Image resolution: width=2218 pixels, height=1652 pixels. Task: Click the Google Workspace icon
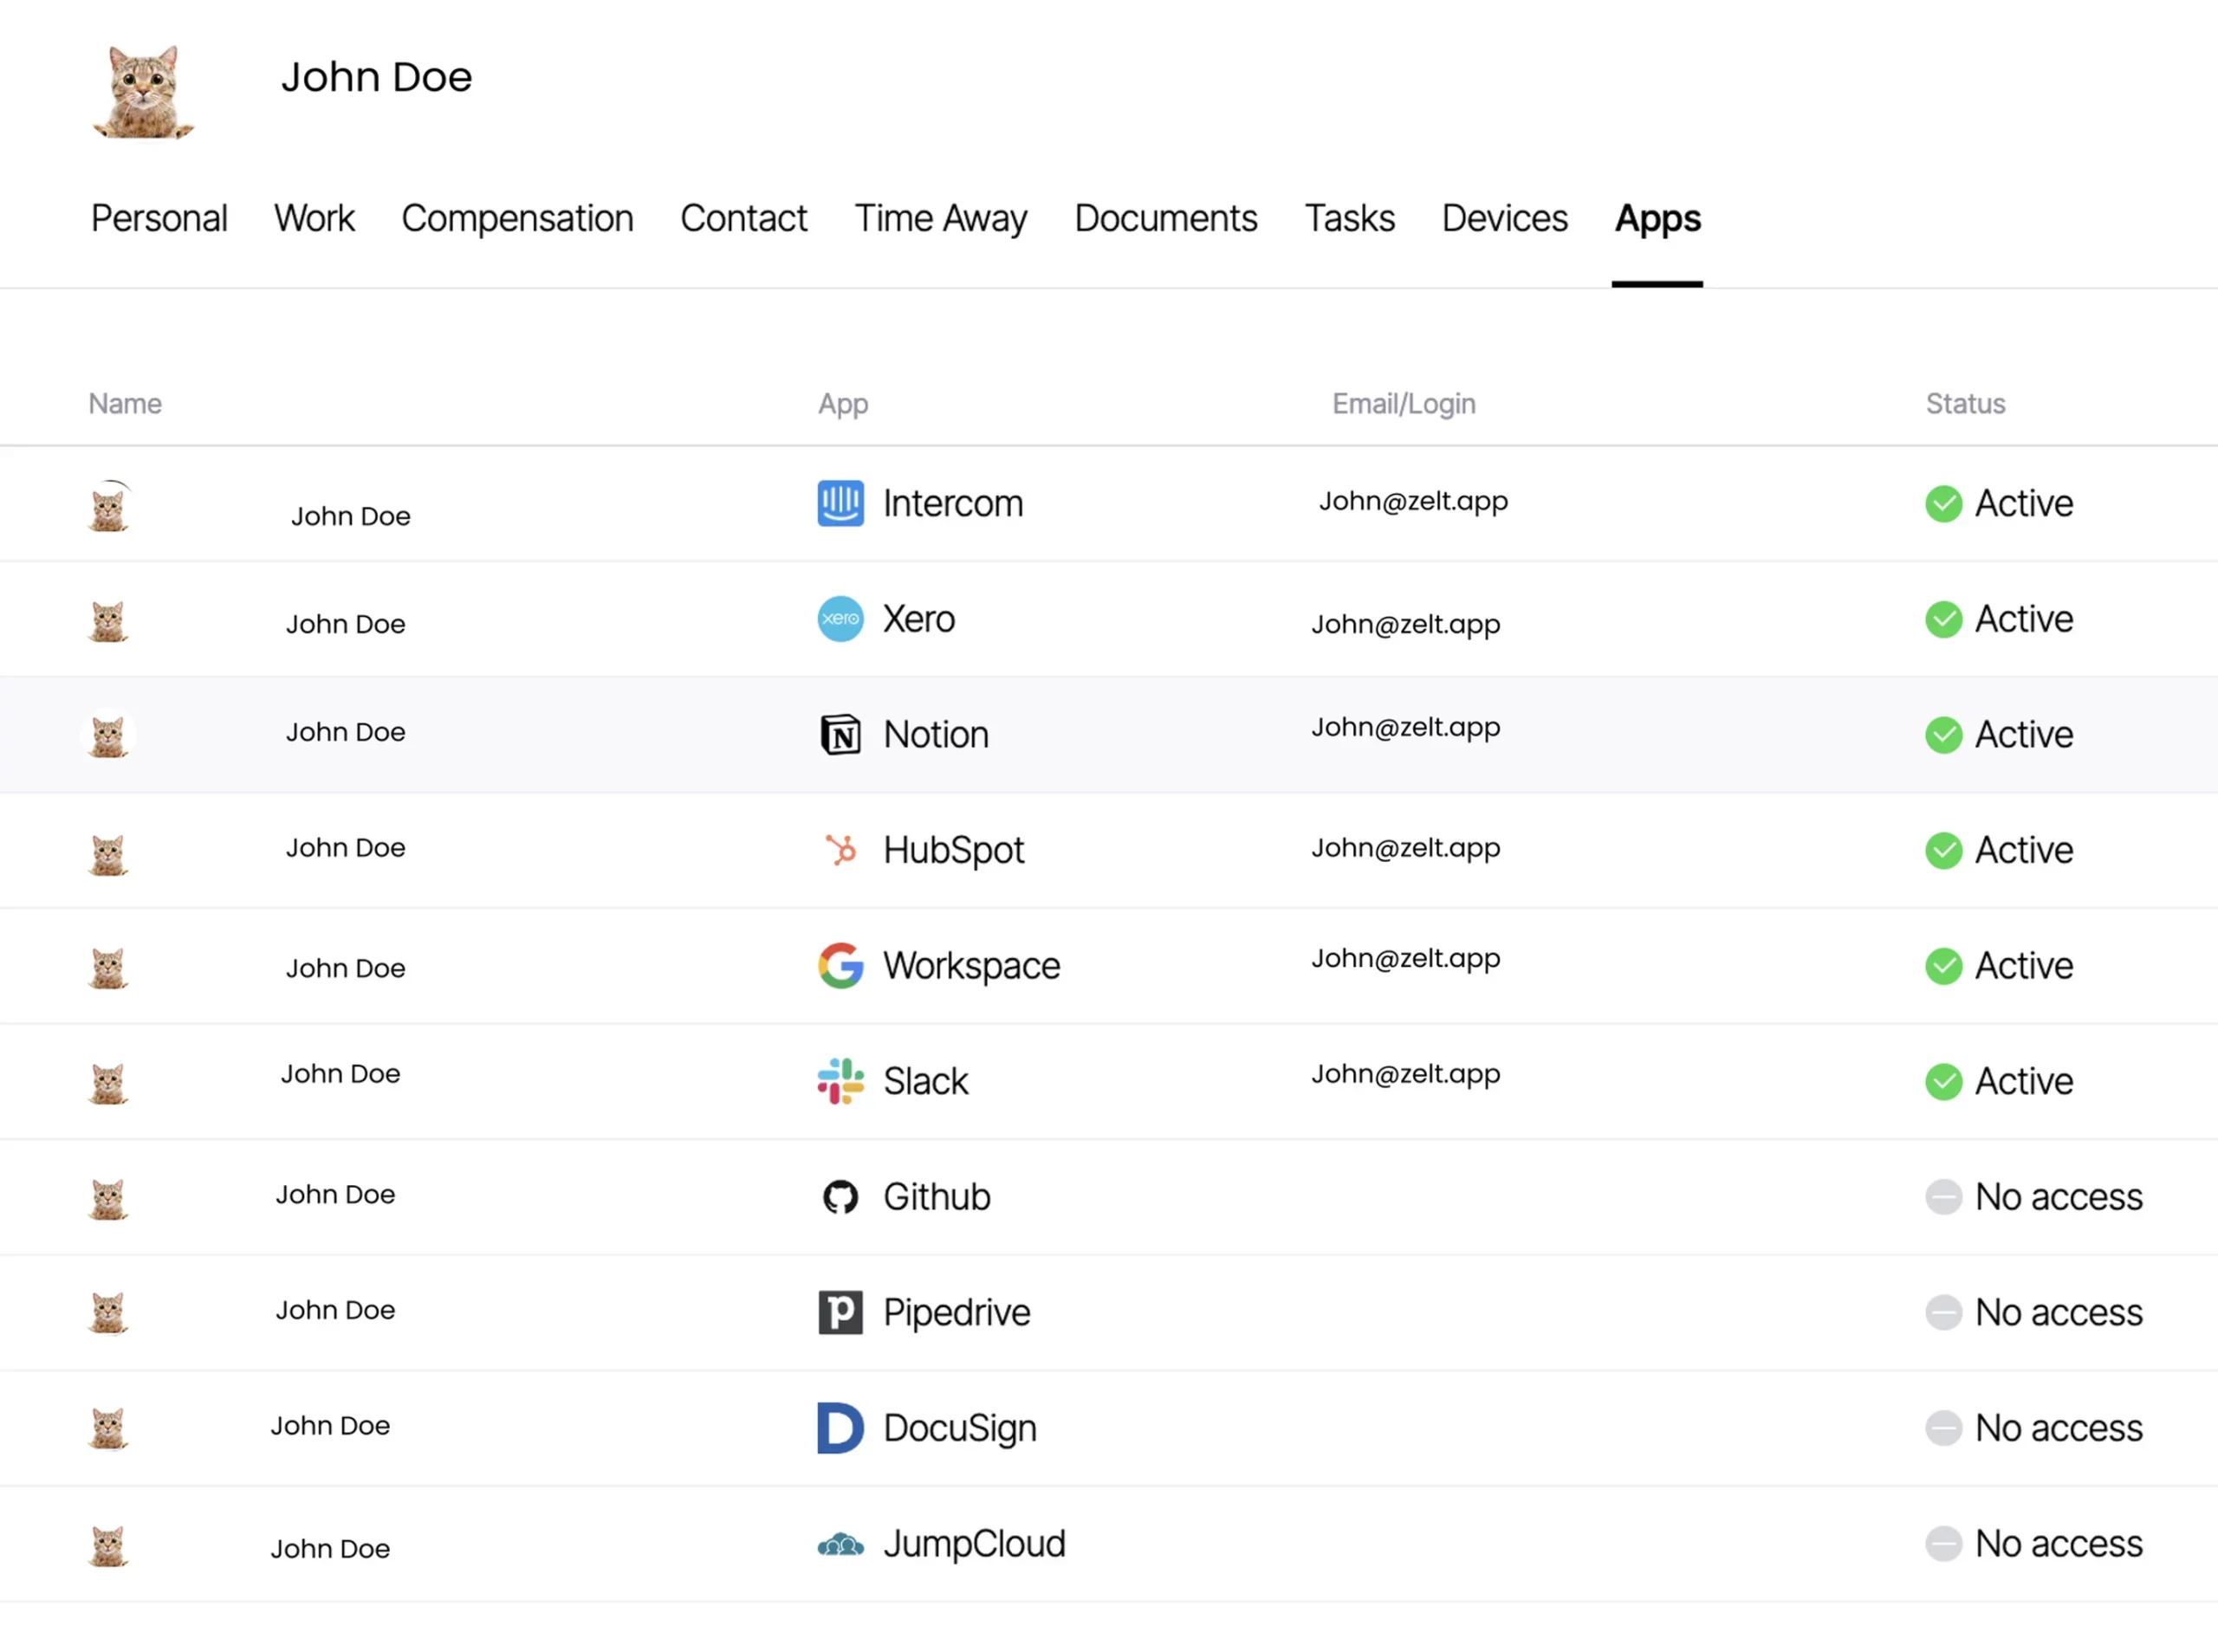point(840,965)
